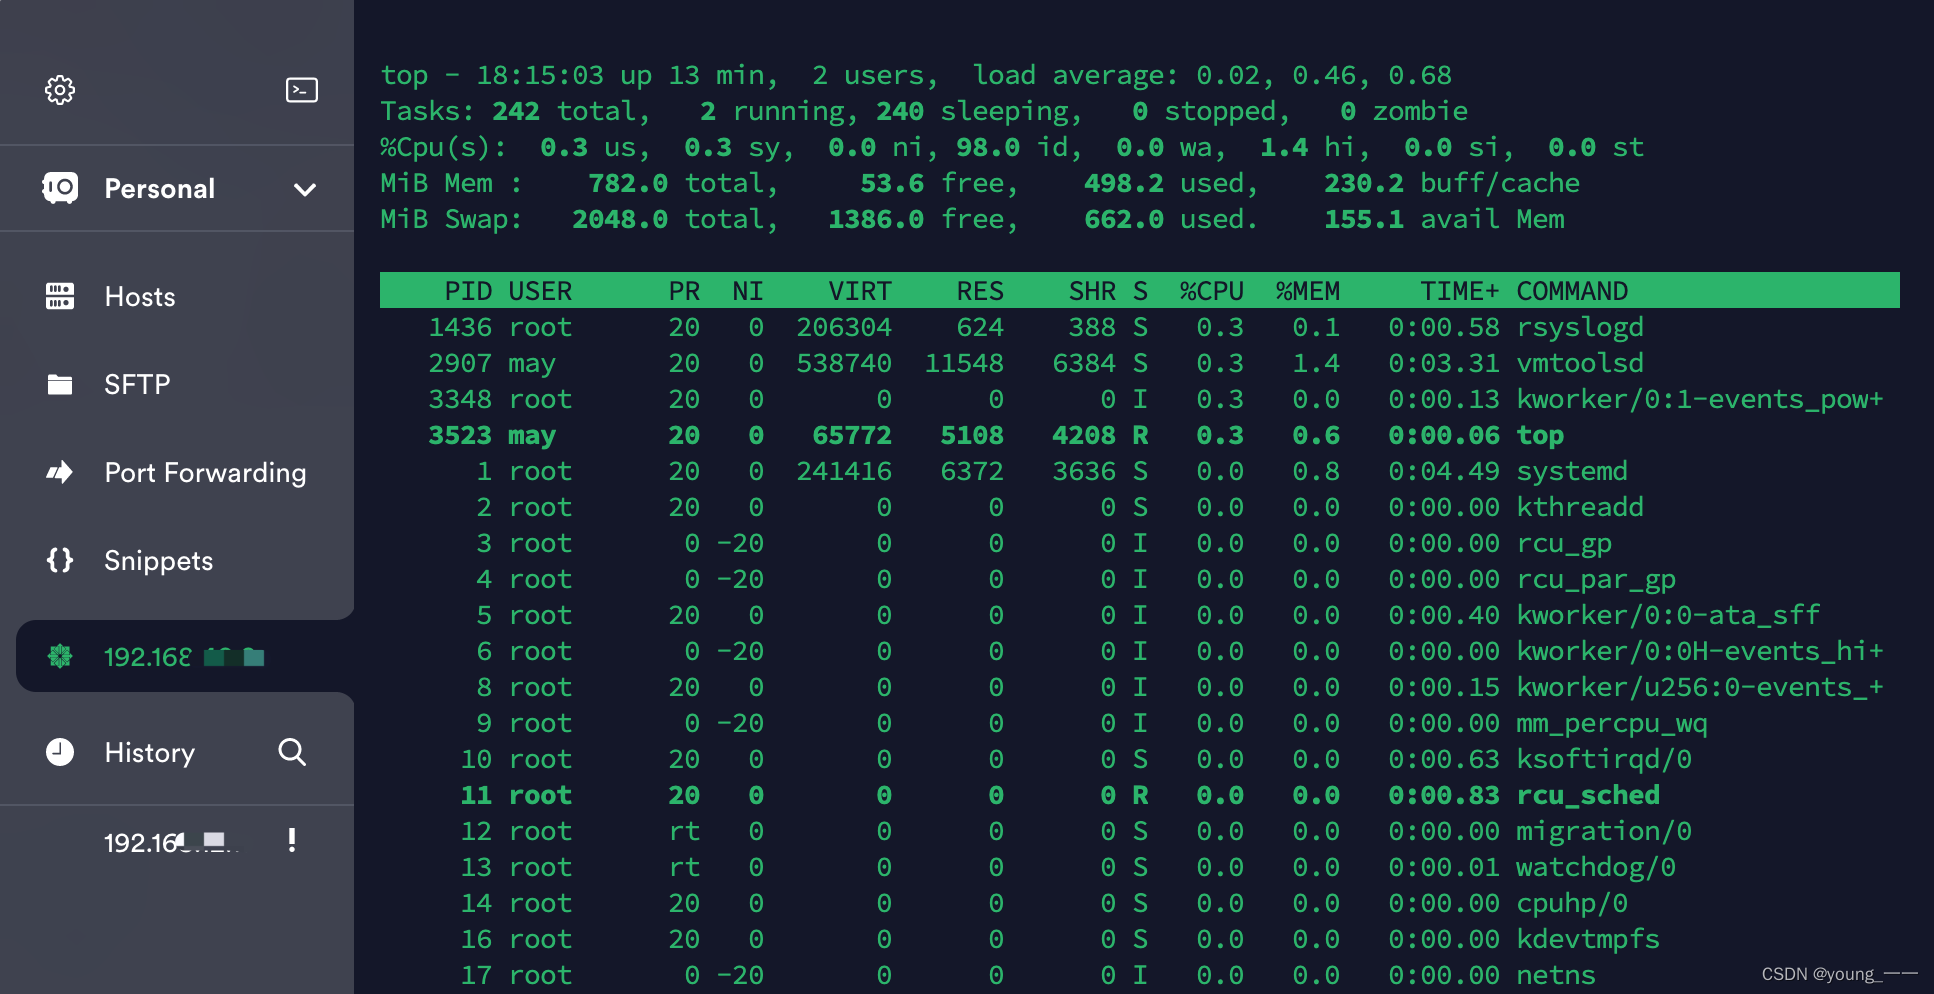Select the kthreadd process row
Image resolution: width=1934 pixels, height=994 pixels.
click(1140, 507)
